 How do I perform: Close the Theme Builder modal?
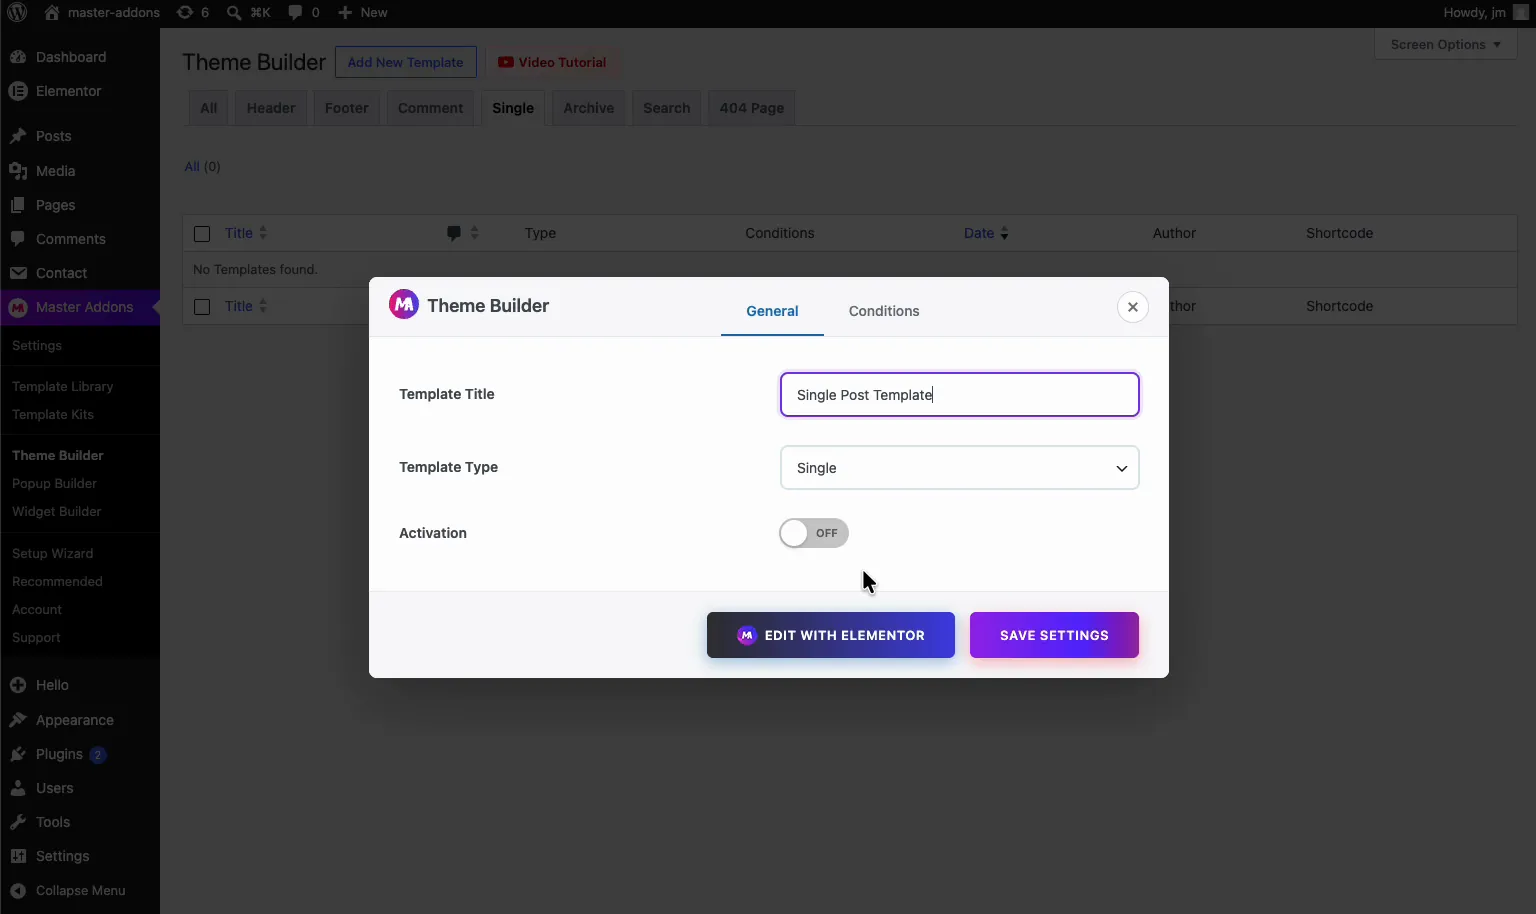(1133, 307)
